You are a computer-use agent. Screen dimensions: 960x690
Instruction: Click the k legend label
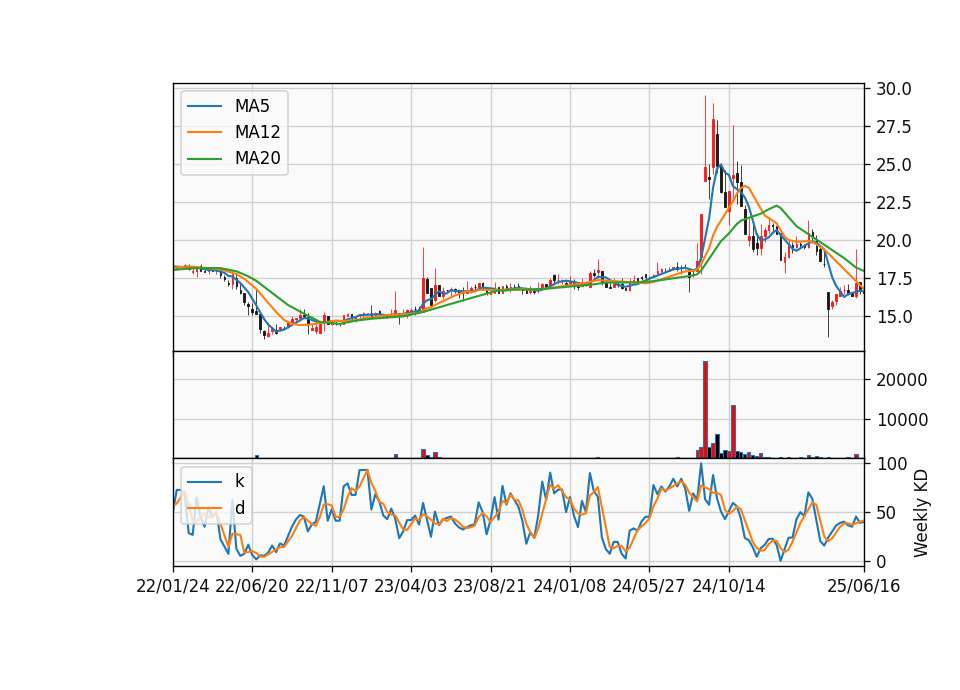pos(239,481)
